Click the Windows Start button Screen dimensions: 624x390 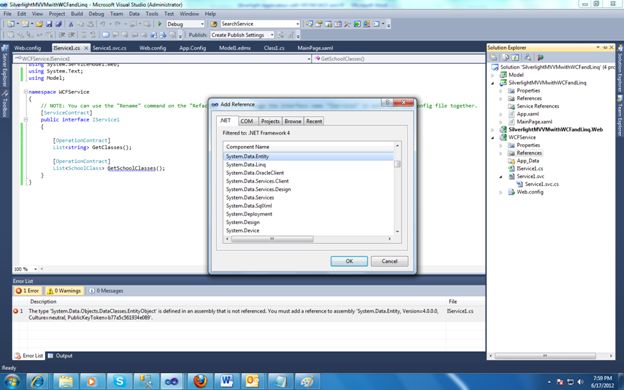pyautogui.click(x=12, y=381)
